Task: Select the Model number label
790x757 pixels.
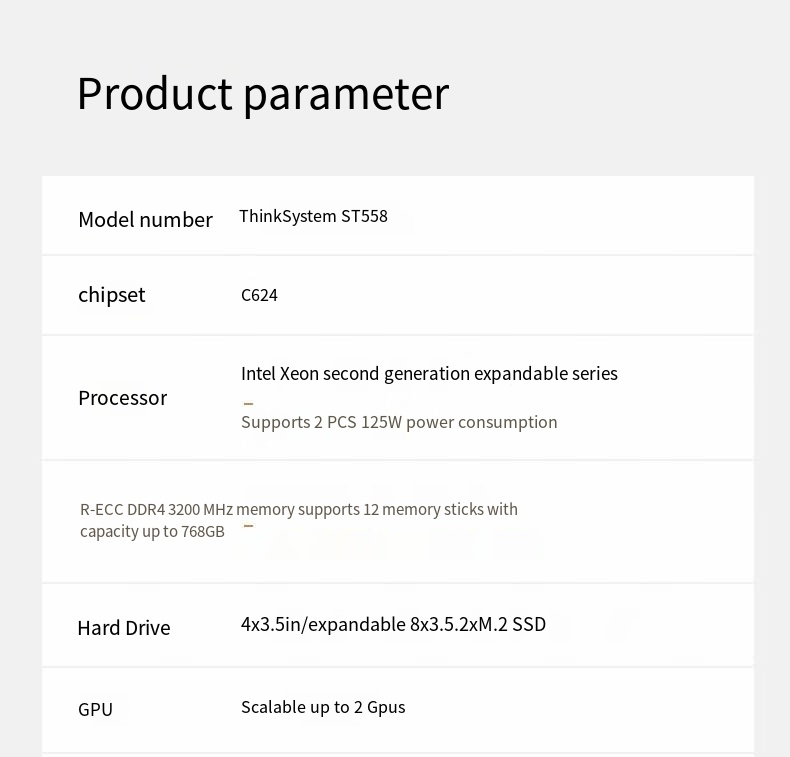Action: (146, 220)
